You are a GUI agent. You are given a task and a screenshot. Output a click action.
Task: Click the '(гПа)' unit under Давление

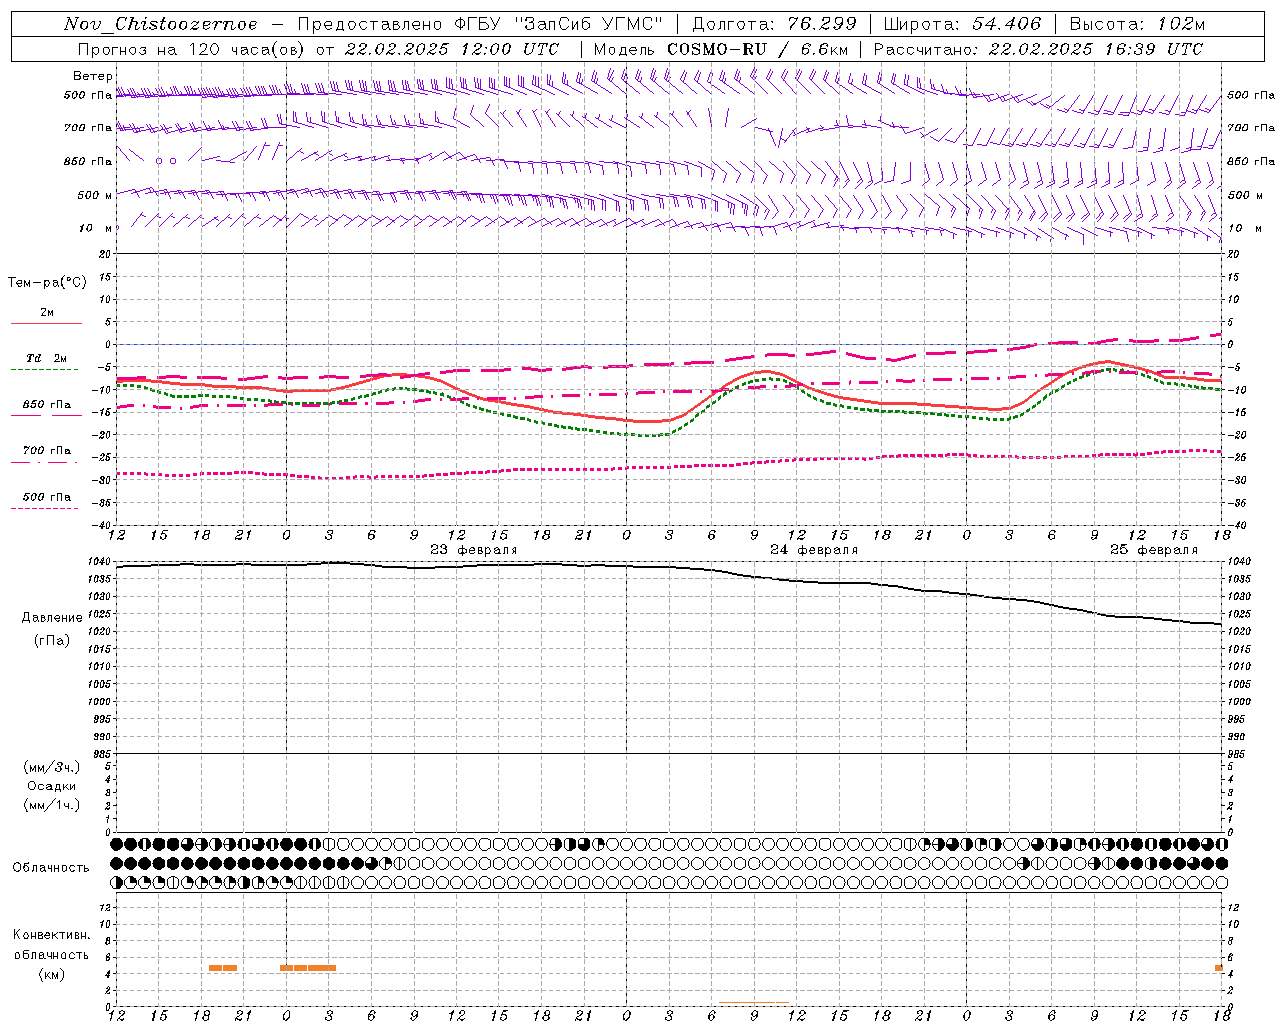[52, 641]
